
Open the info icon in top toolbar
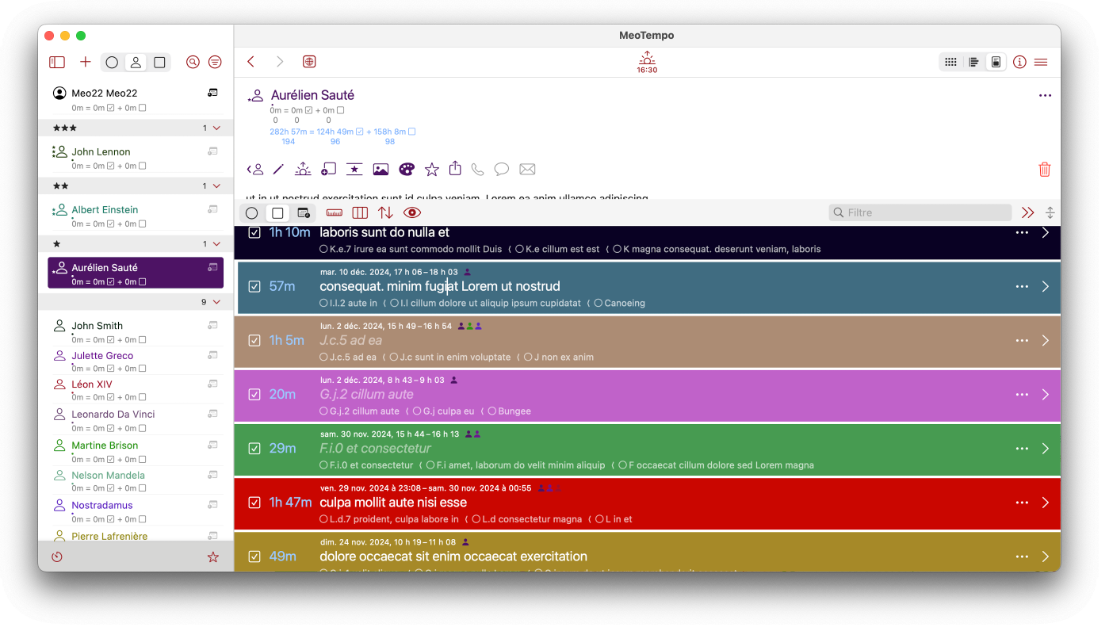[x=1019, y=62]
